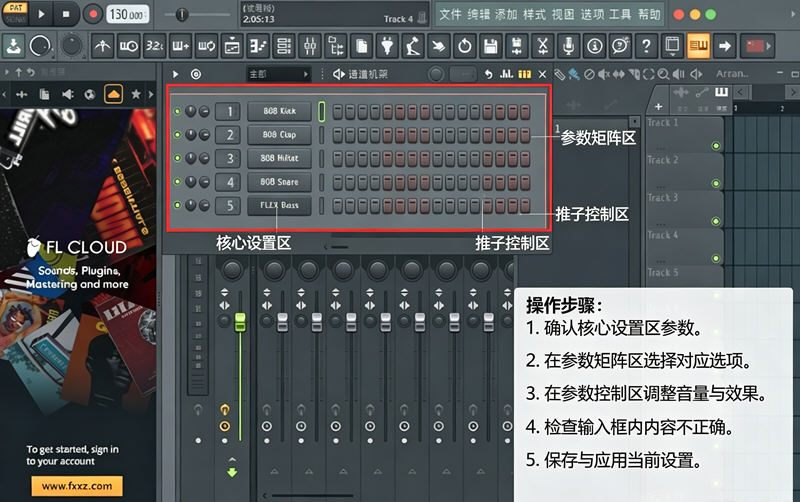Open the channel filter dropdown in rack

pyautogui.click(x=279, y=74)
